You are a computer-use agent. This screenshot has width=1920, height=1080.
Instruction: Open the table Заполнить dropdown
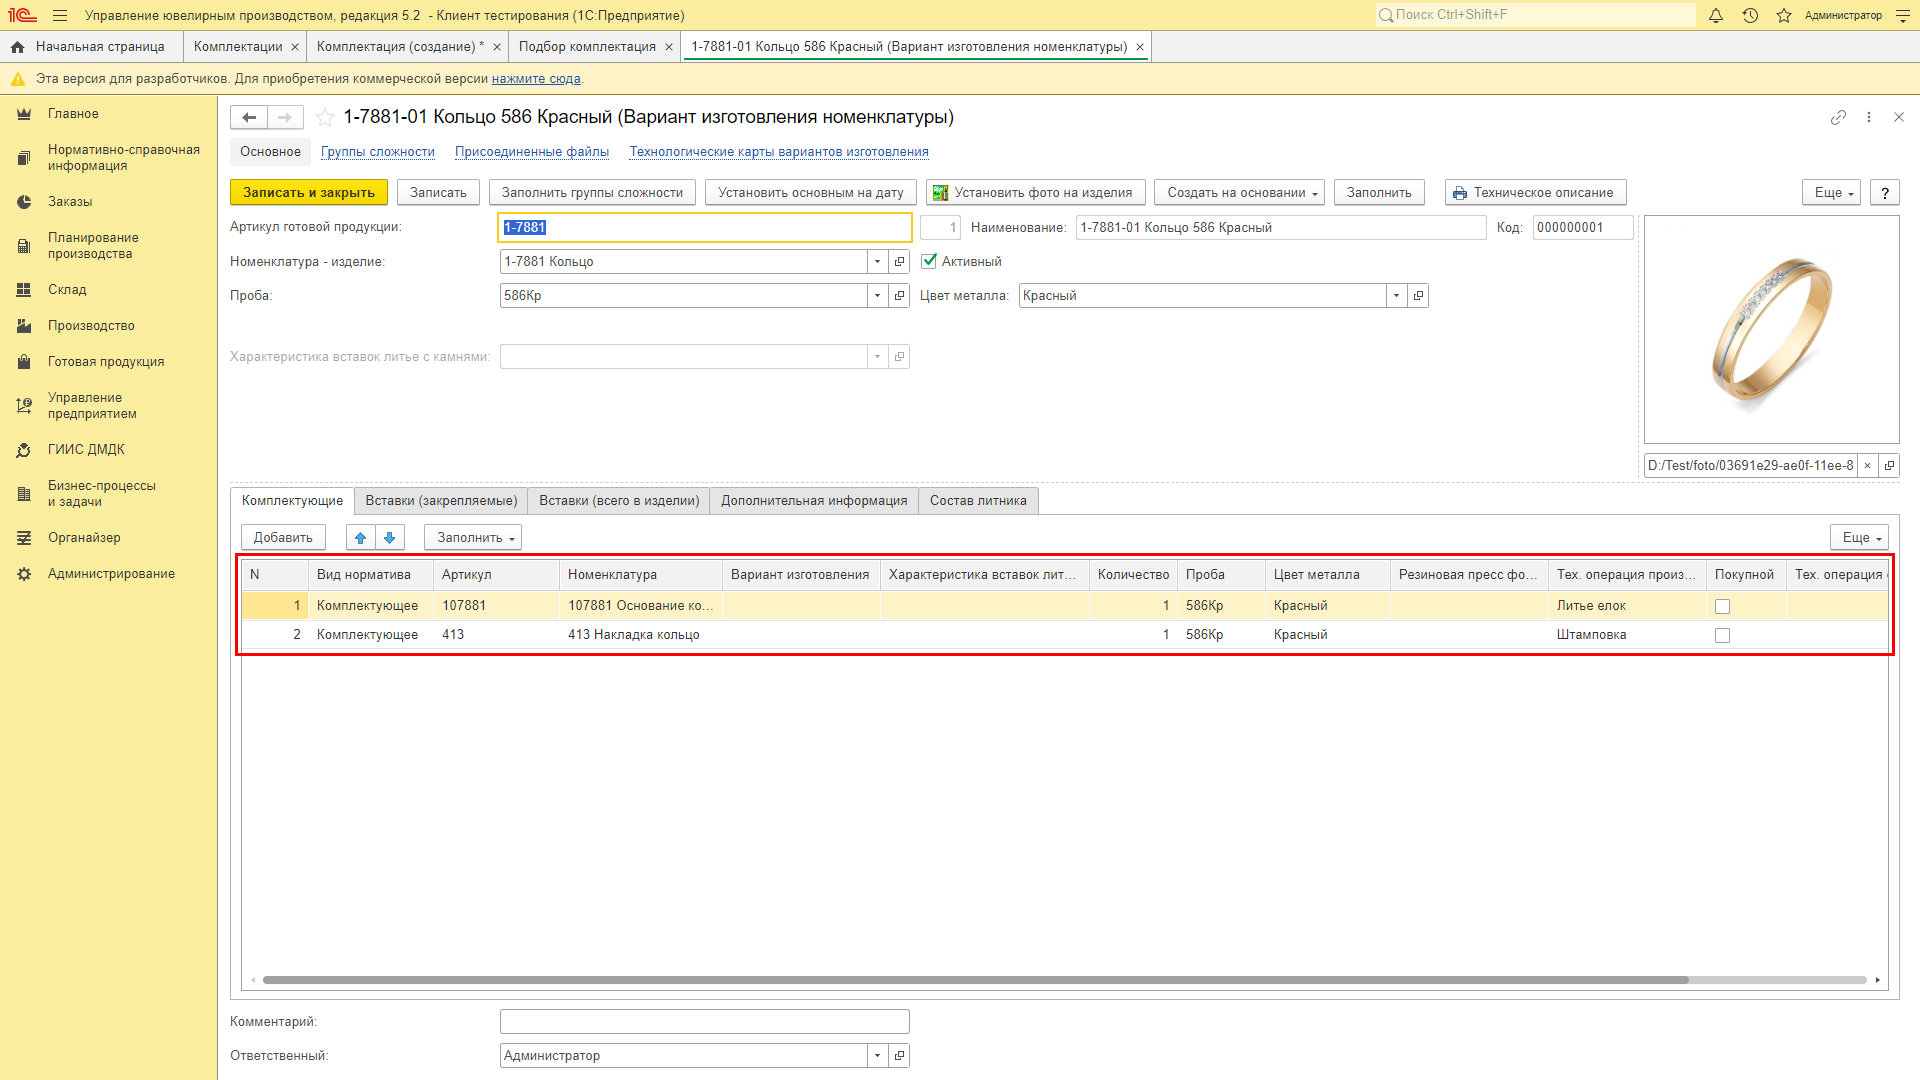[473, 538]
